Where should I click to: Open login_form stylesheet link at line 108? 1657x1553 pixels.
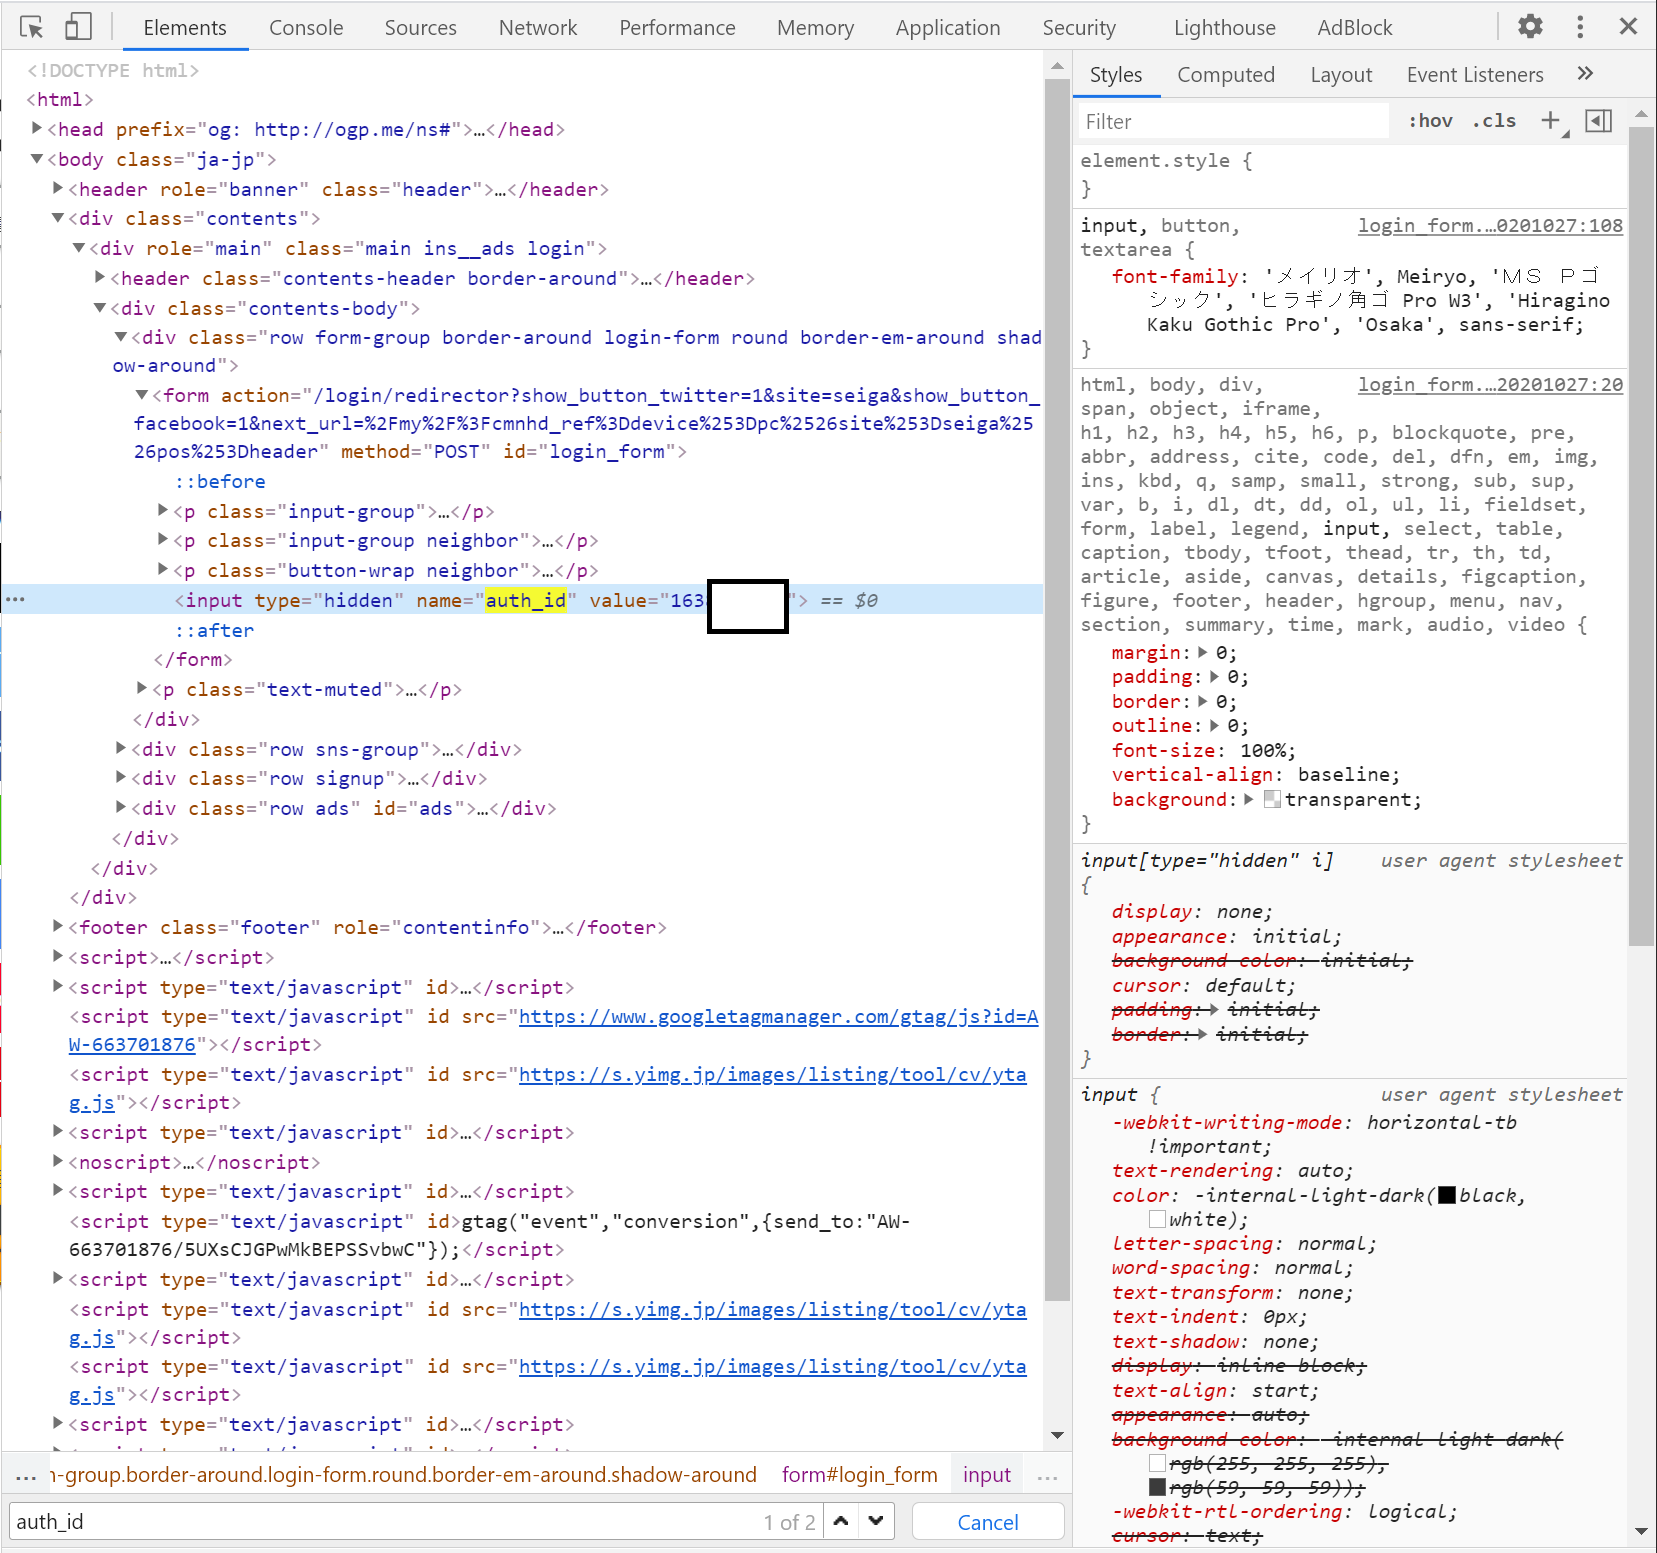click(1490, 226)
